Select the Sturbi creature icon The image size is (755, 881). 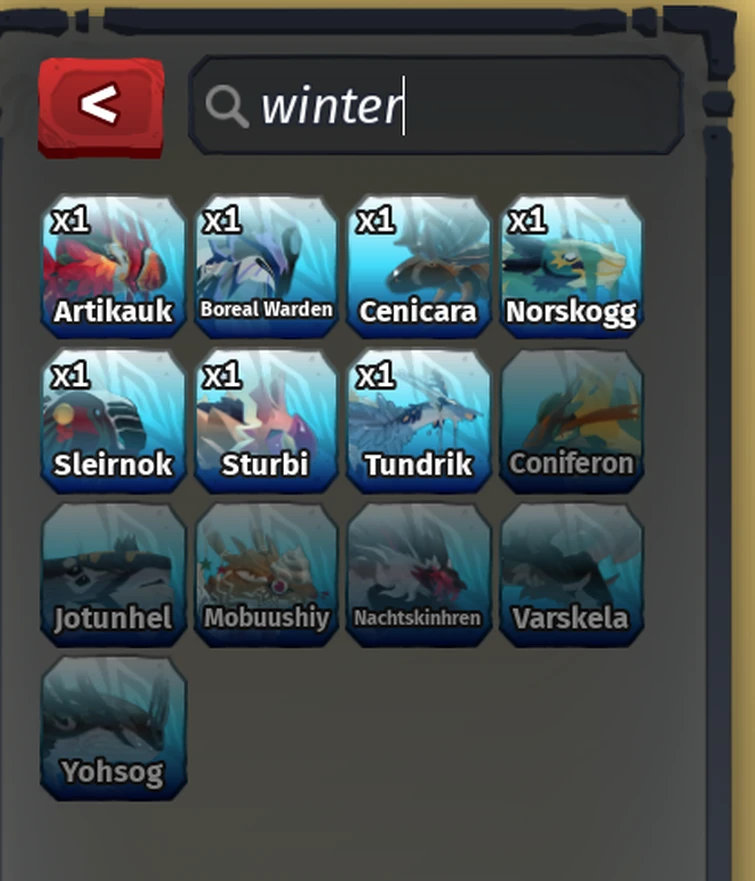(266, 420)
